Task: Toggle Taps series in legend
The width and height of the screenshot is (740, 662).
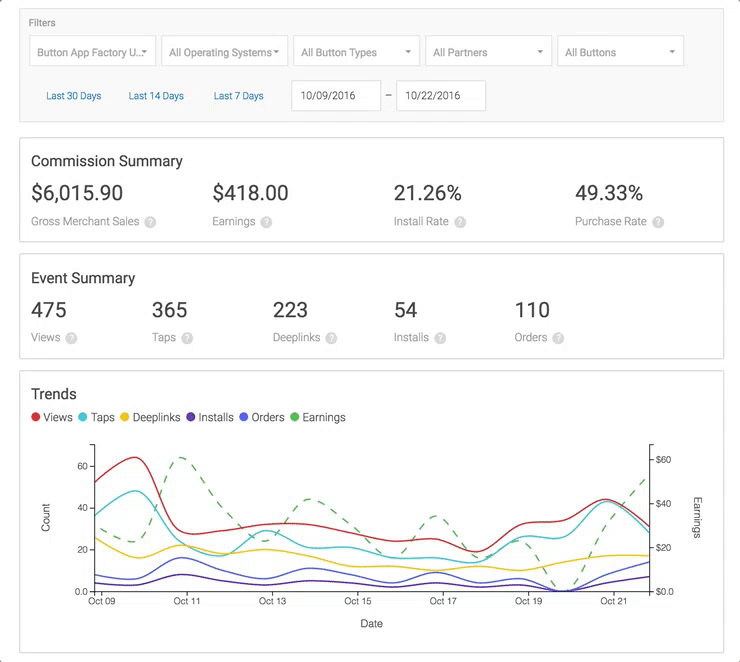Action: tap(97, 417)
